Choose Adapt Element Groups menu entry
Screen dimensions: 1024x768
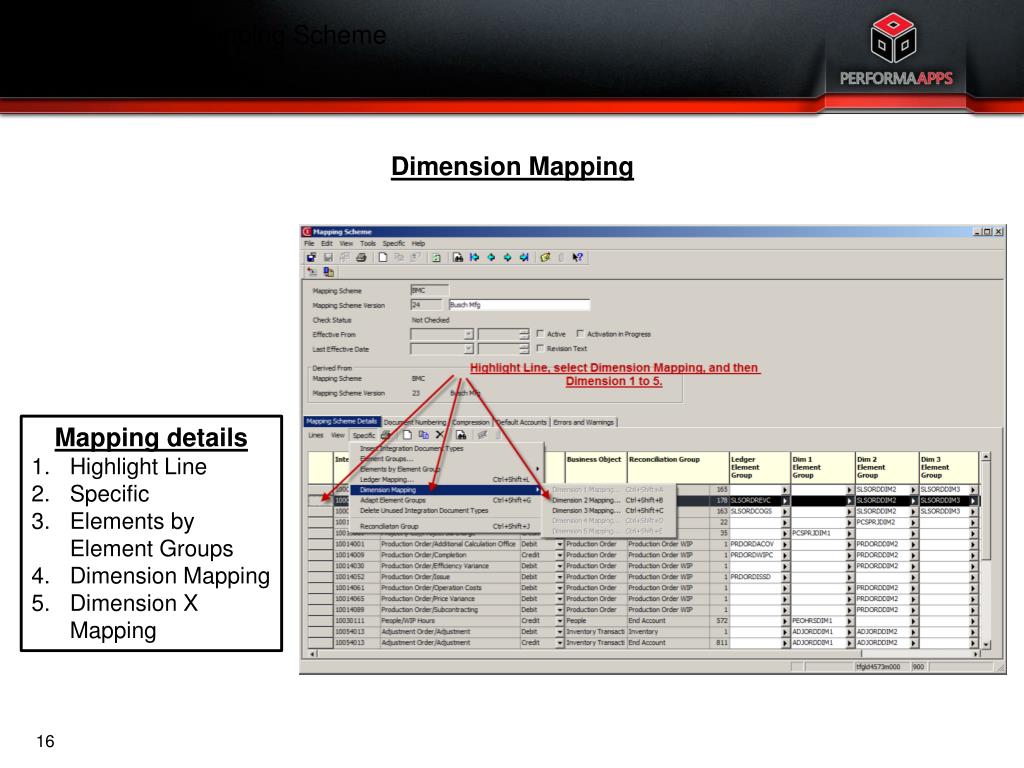point(447,500)
